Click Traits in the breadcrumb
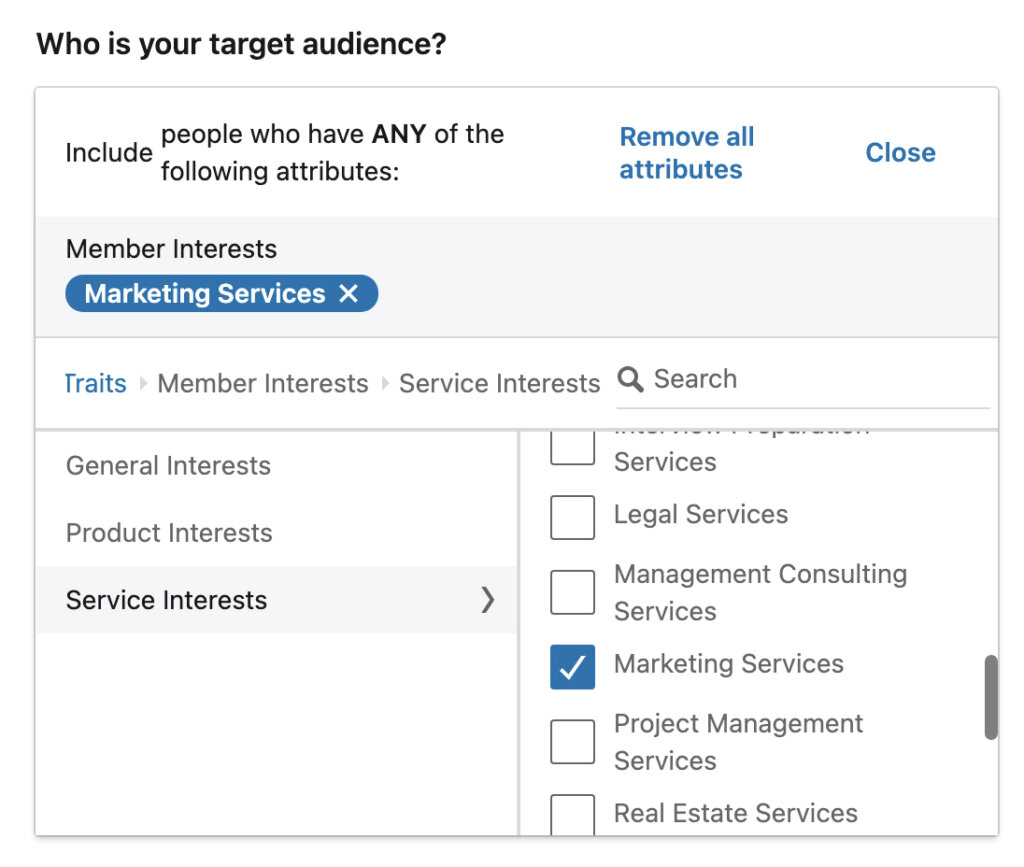 (95, 383)
